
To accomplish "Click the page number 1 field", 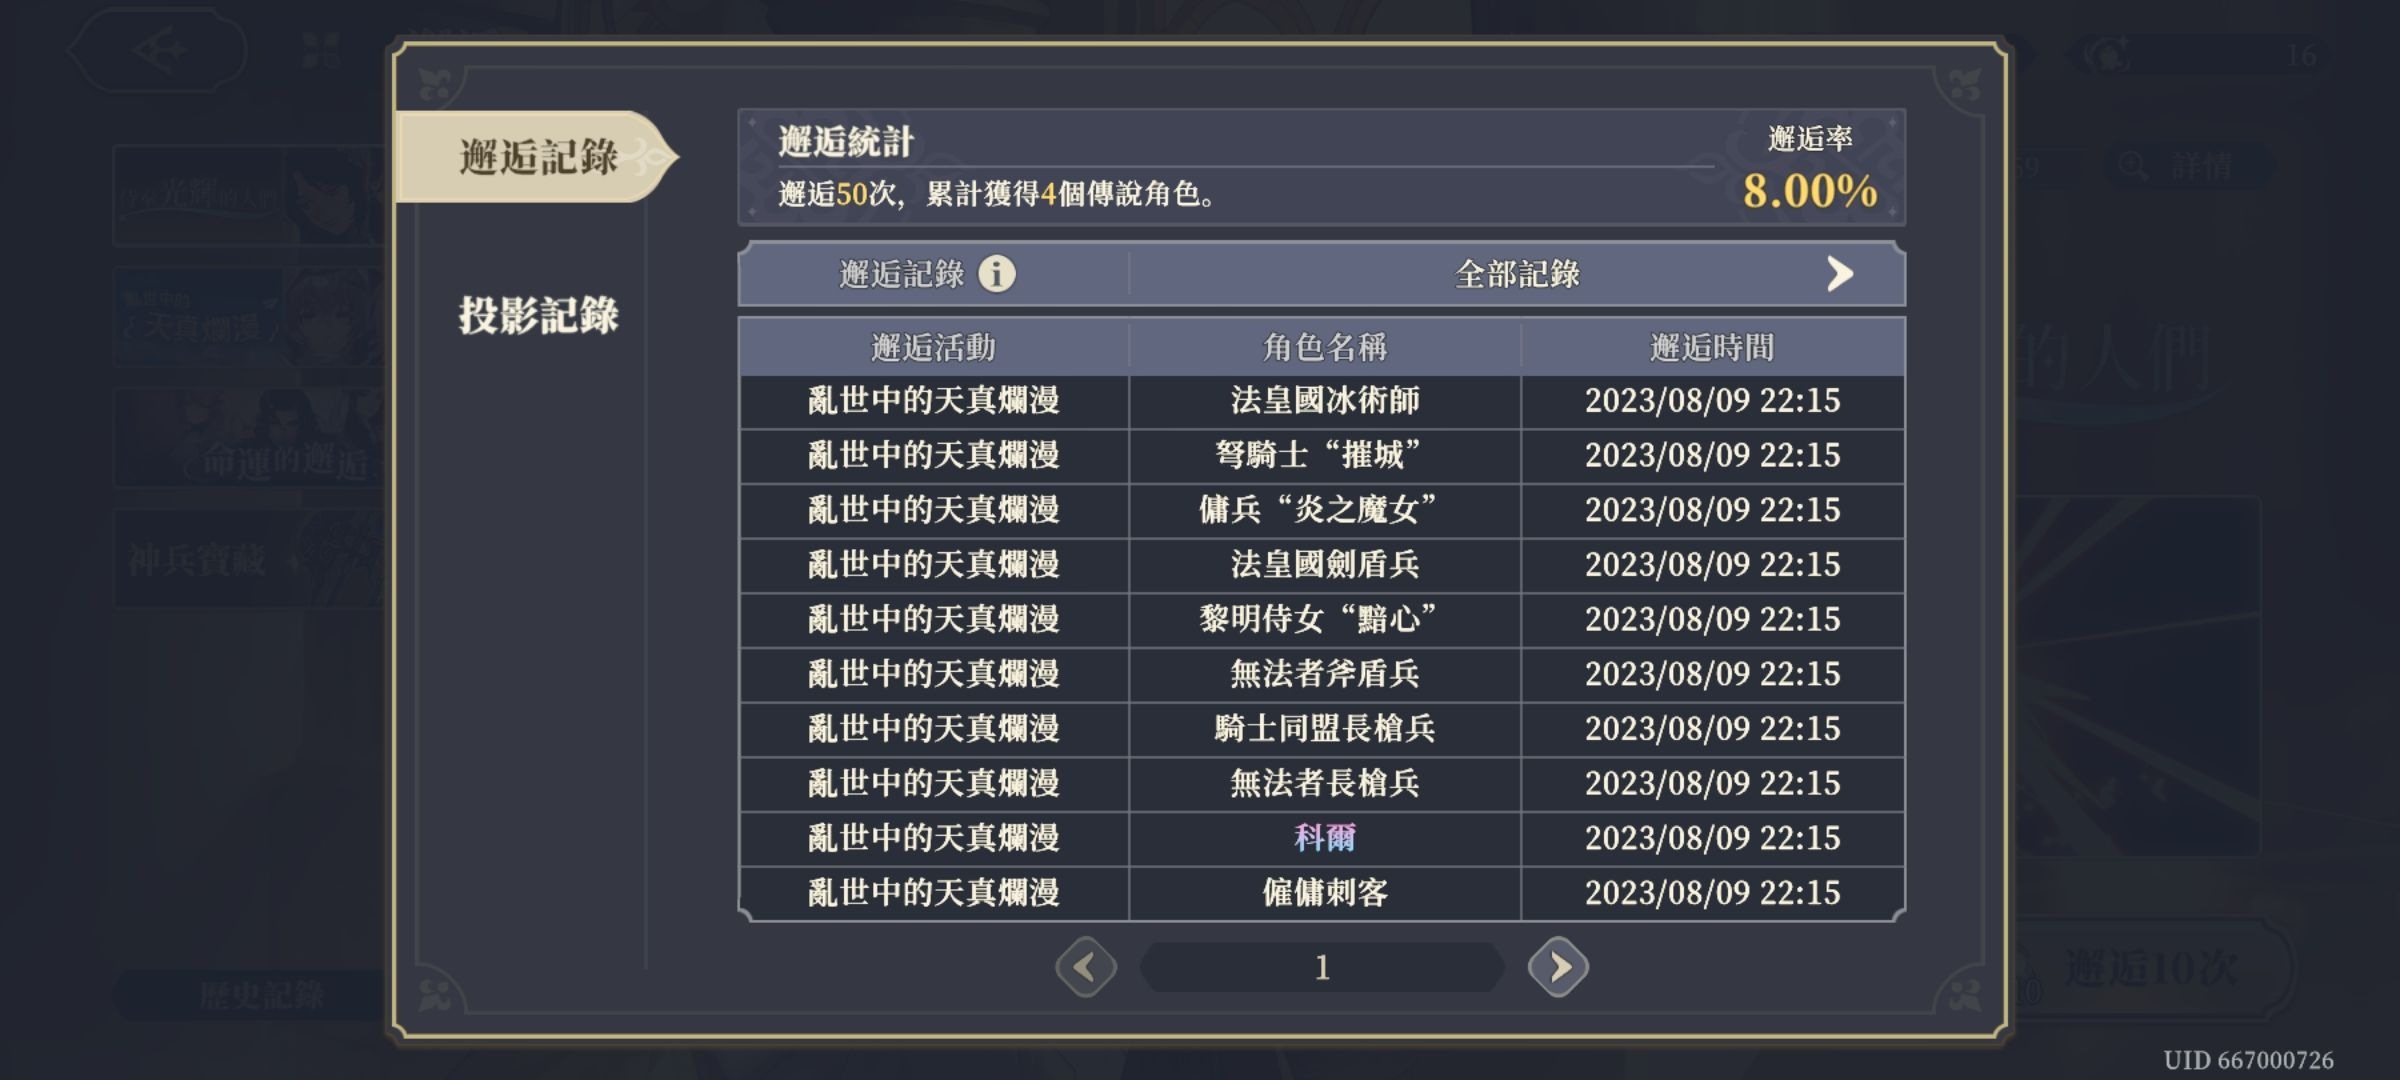I will coord(1322,967).
